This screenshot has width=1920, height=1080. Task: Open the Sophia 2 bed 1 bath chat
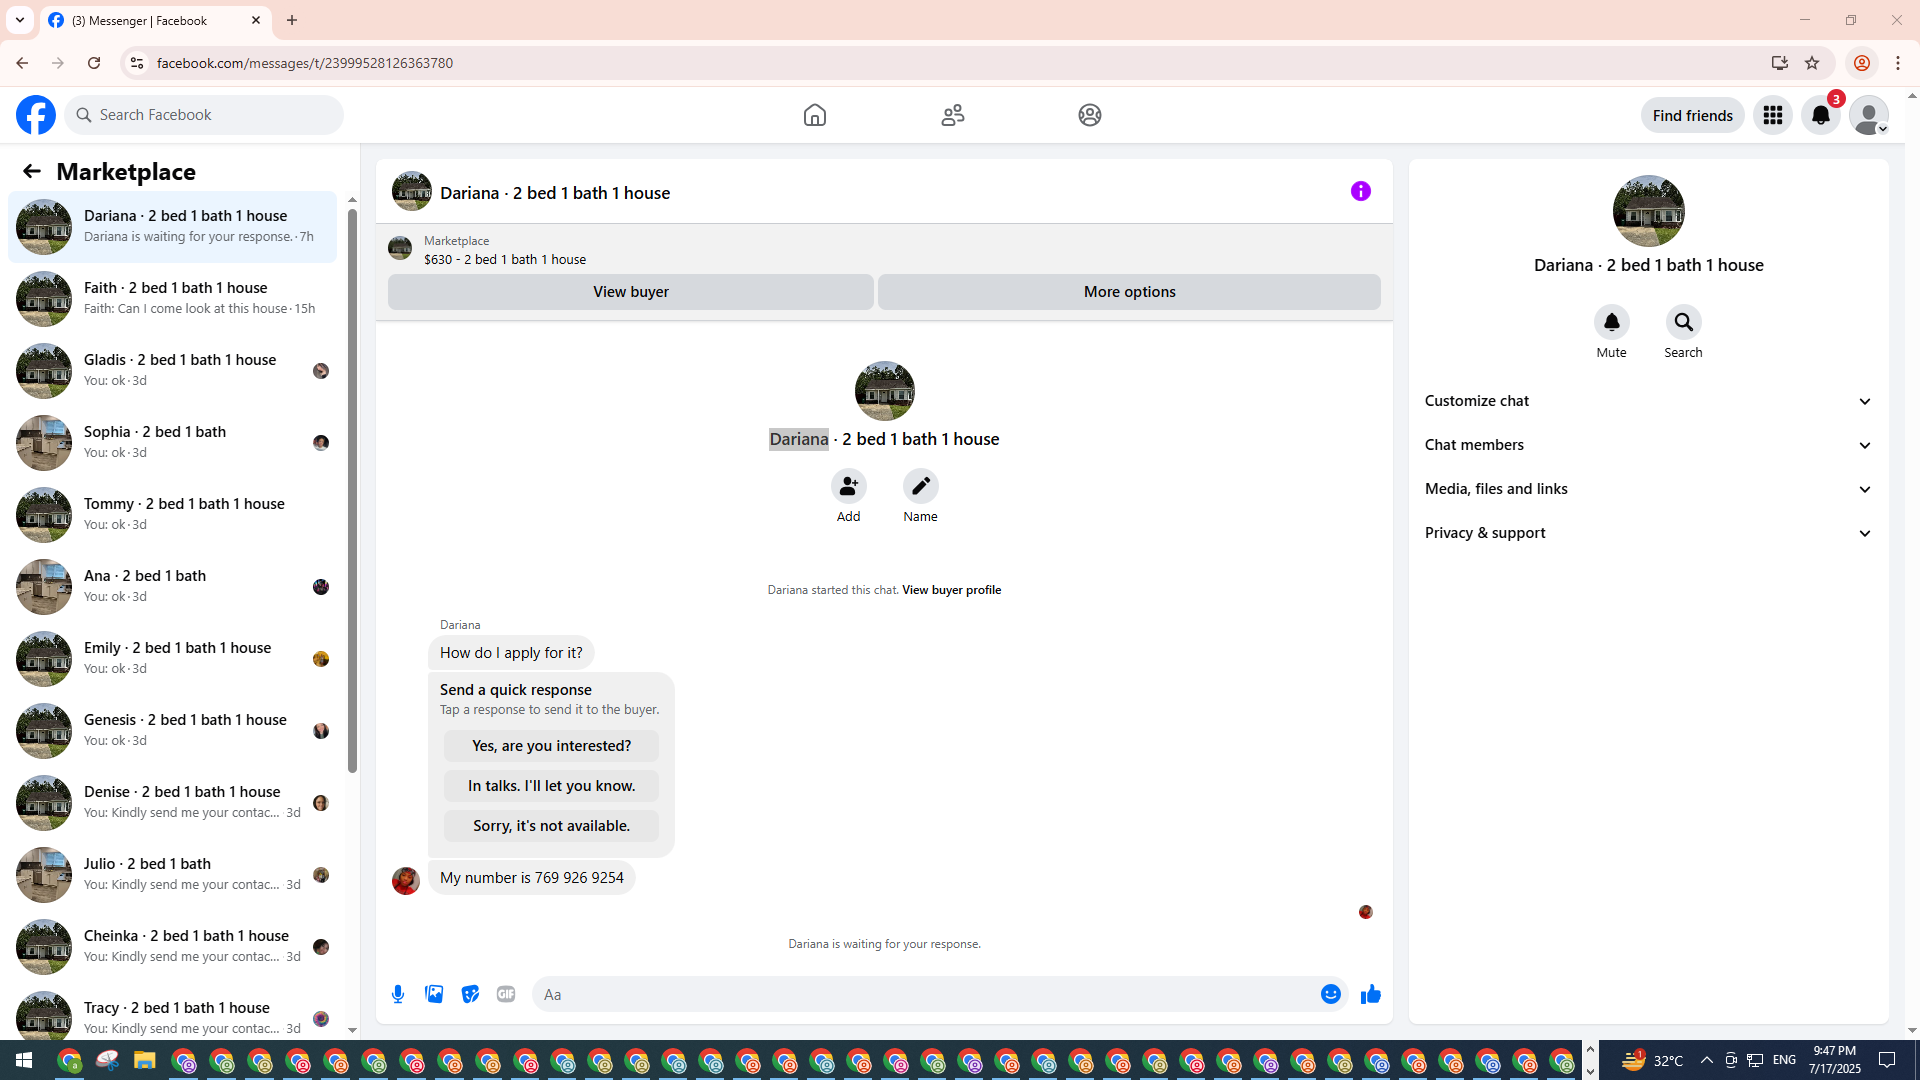click(172, 443)
